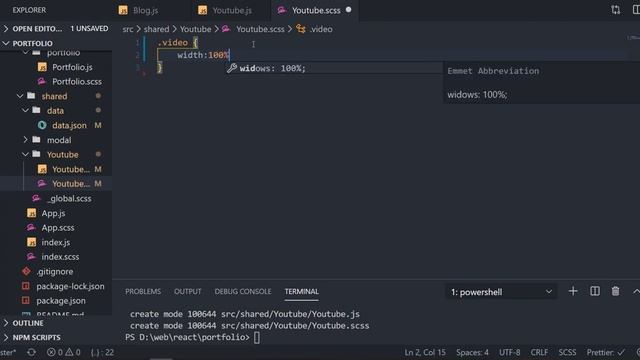Click the Youtube folder breadcrumb
This screenshot has width=640, height=360.
[x=196, y=29]
